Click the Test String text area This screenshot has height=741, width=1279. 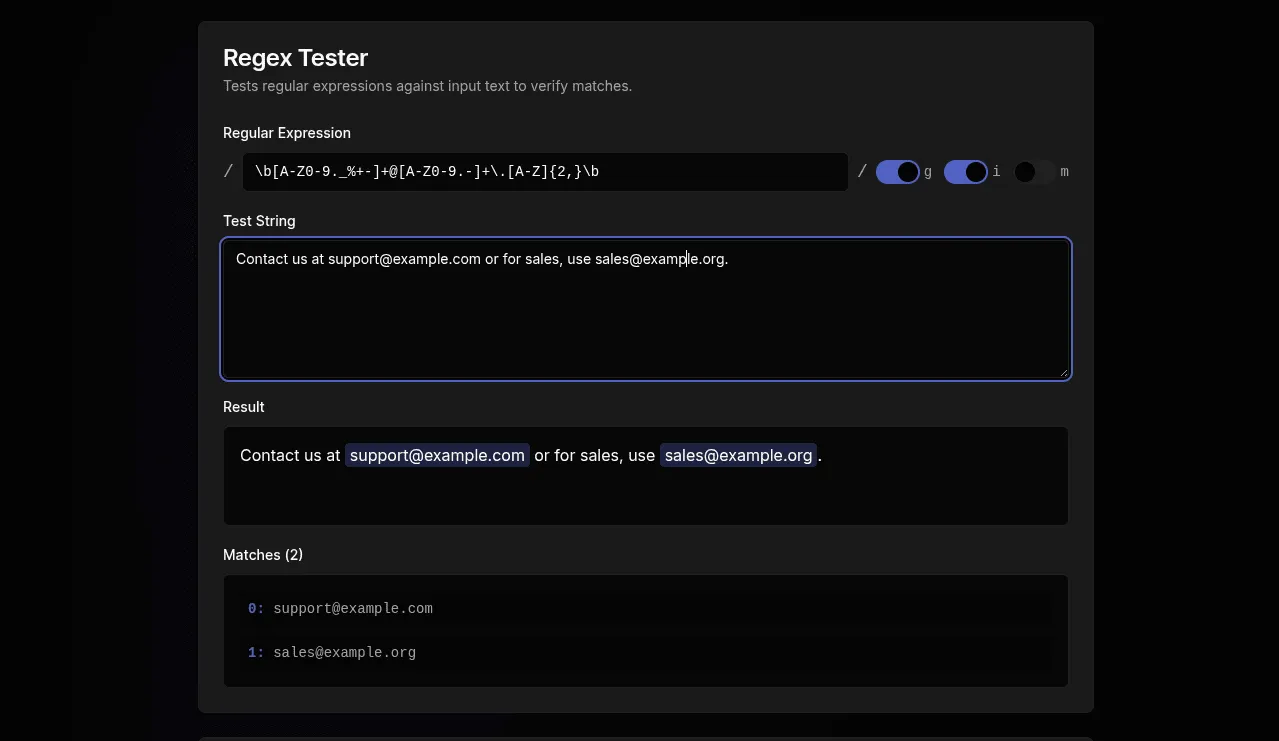645,308
